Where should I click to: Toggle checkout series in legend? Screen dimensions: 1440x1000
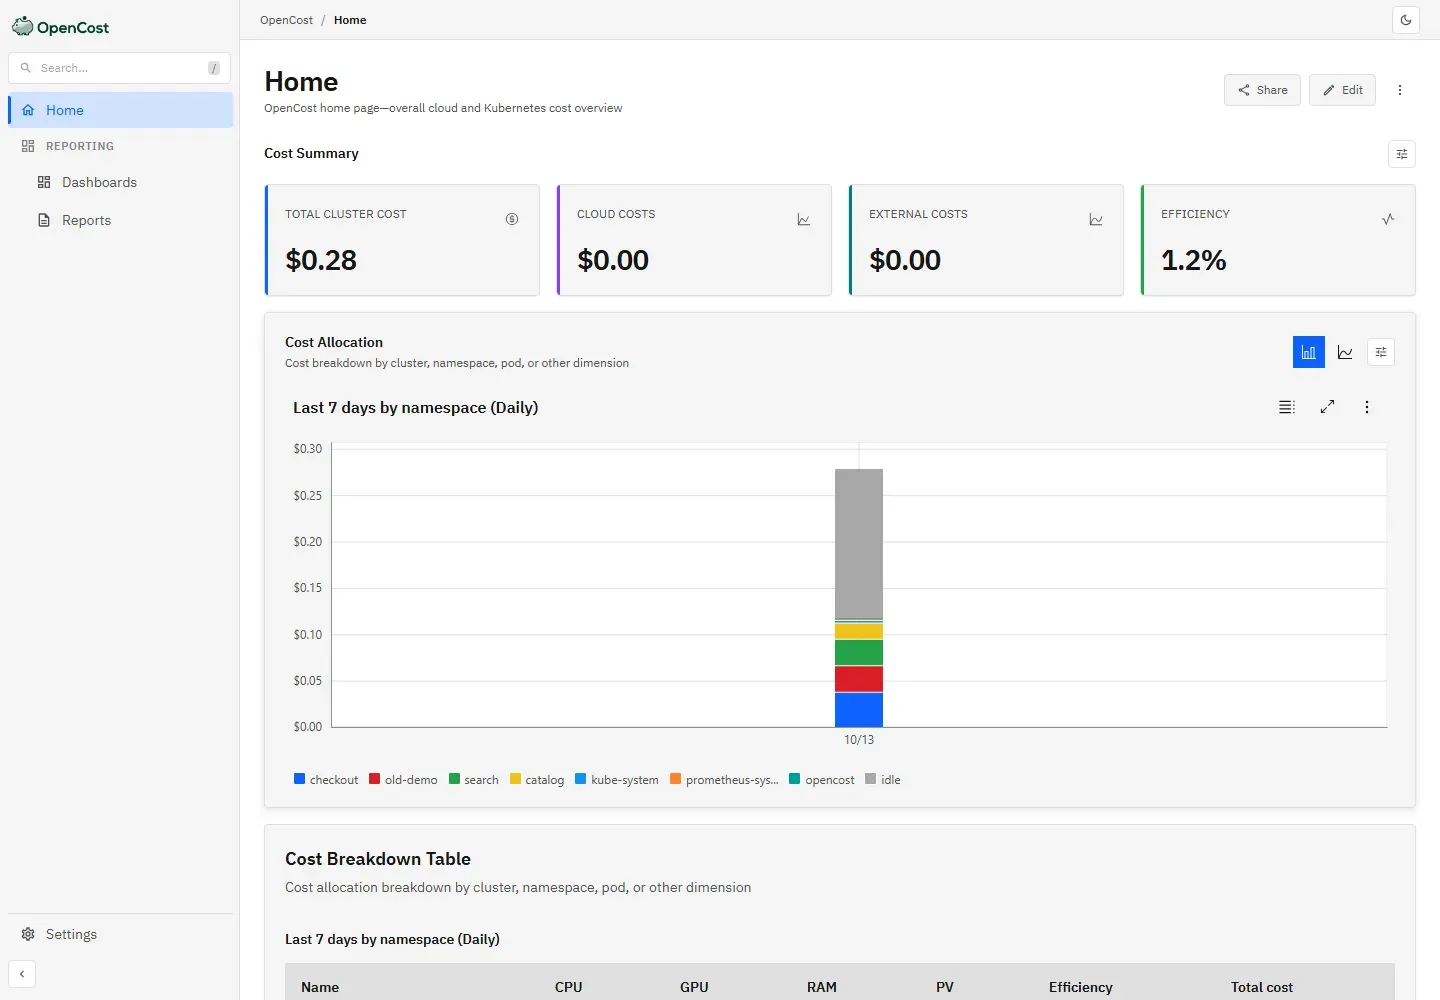point(326,780)
